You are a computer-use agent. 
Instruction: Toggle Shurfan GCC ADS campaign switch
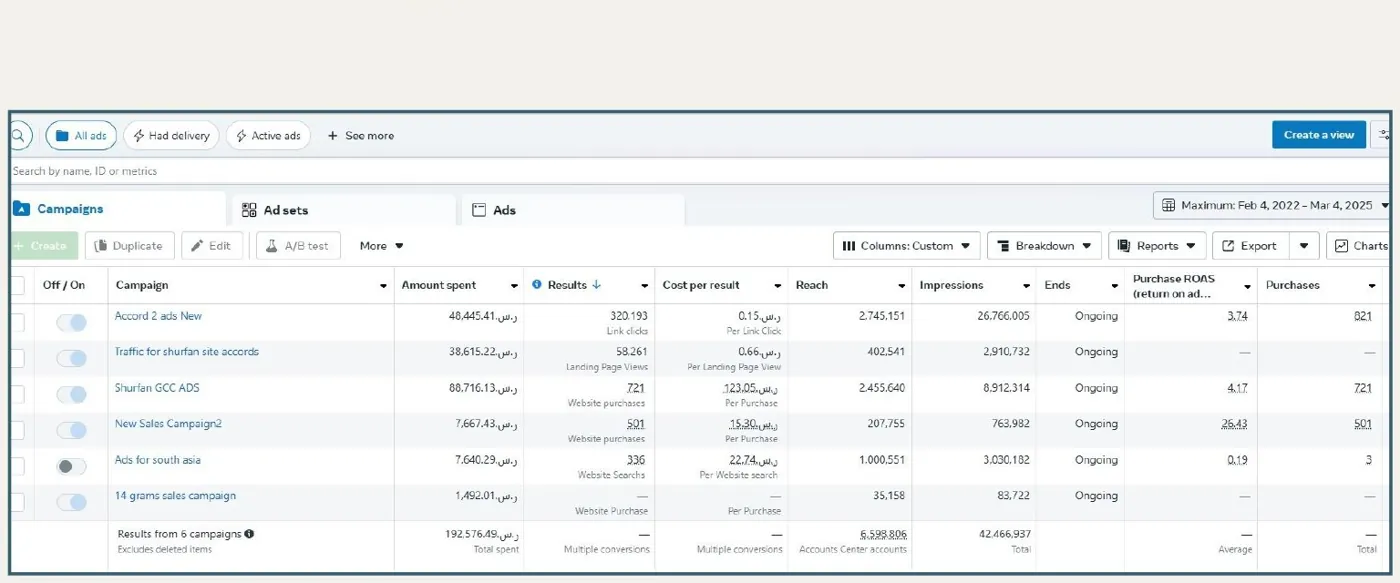click(x=71, y=395)
